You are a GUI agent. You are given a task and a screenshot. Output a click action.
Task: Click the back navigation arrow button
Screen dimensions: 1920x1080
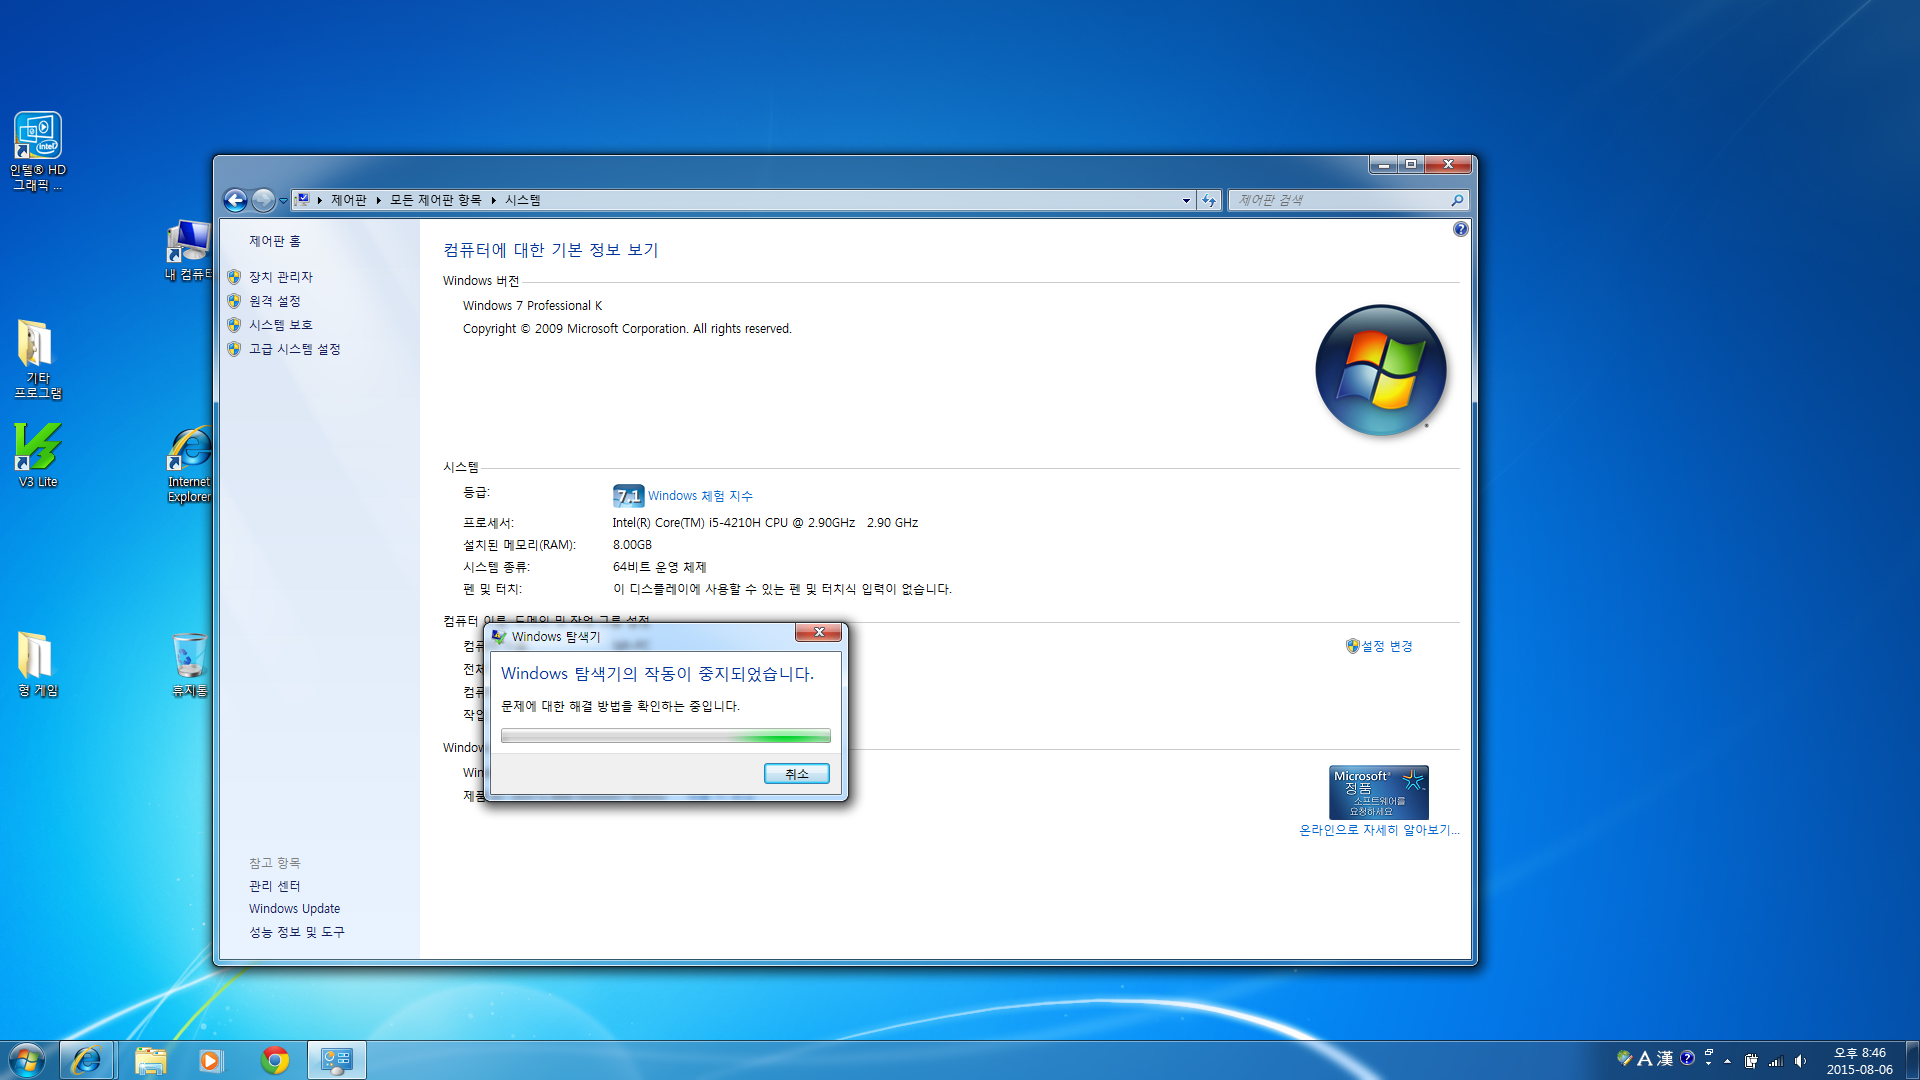tap(235, 200)
